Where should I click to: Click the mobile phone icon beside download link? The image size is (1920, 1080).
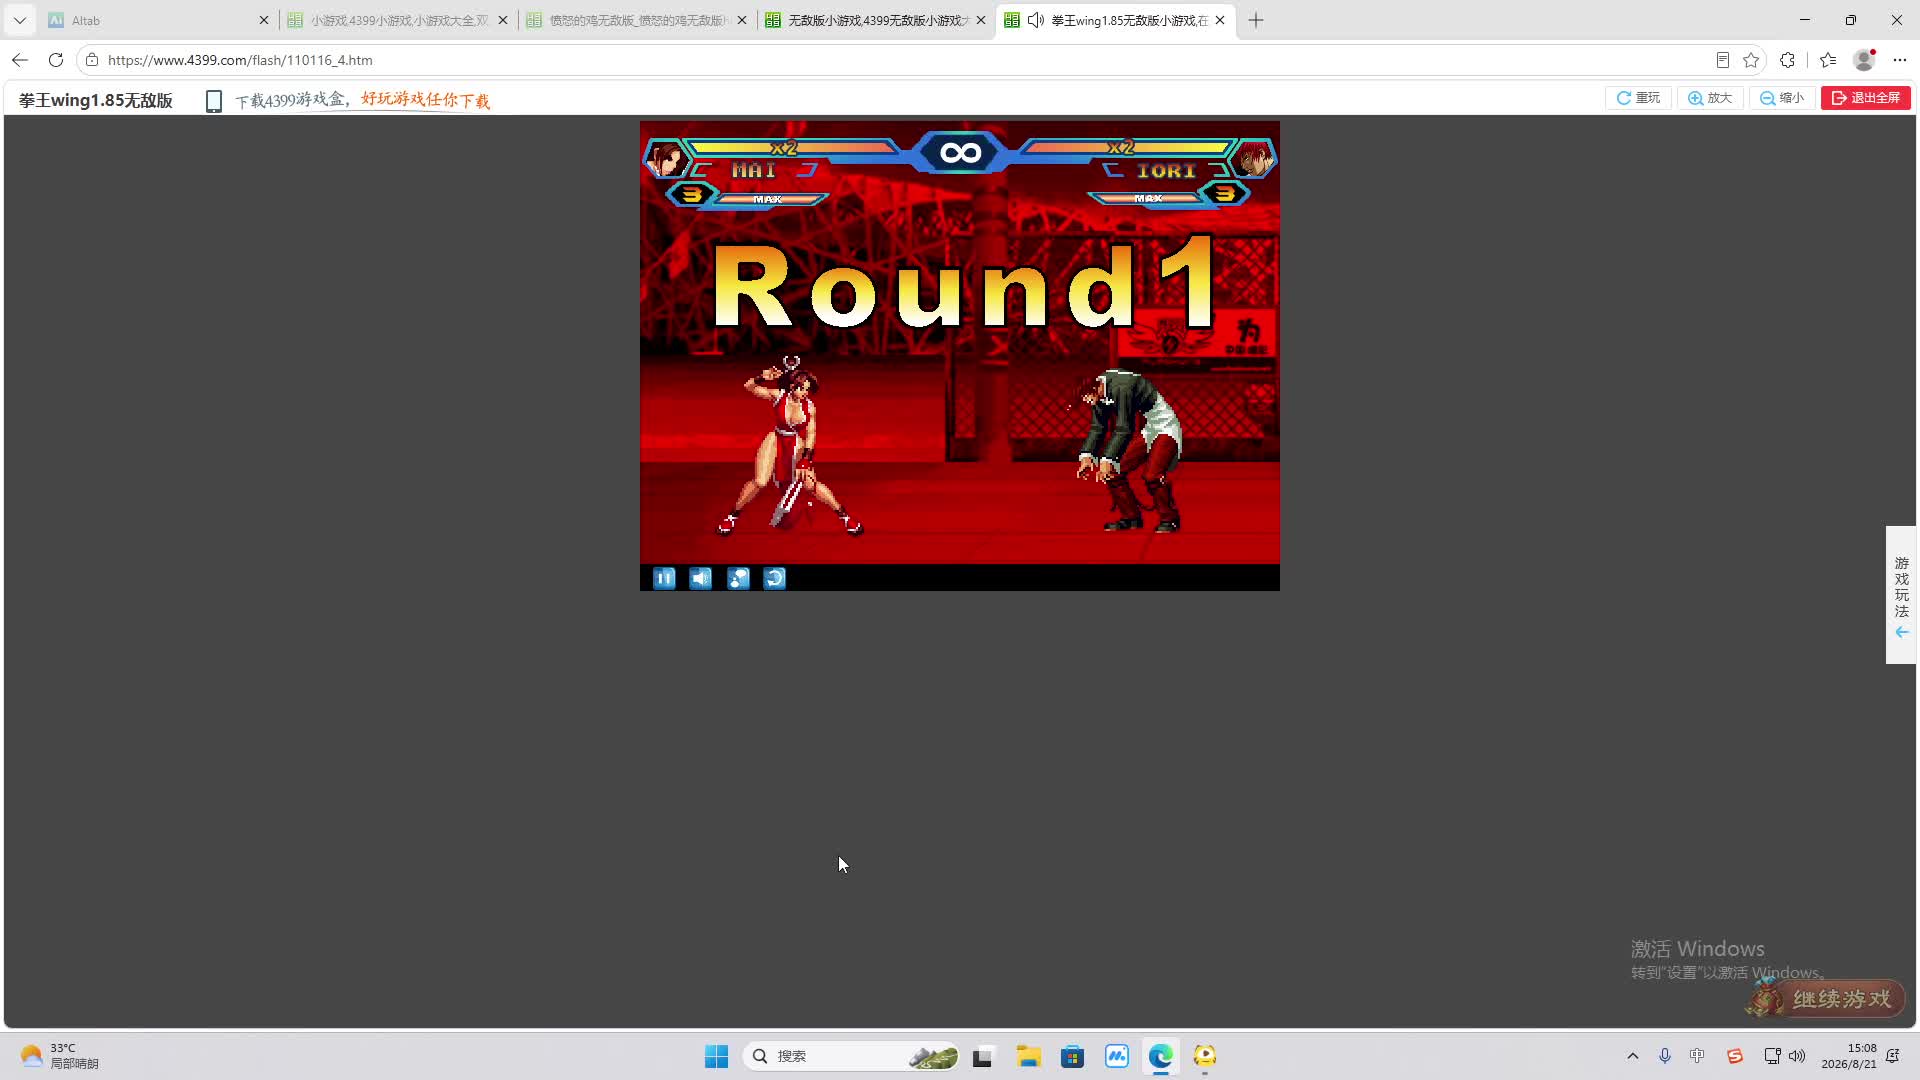213,101
